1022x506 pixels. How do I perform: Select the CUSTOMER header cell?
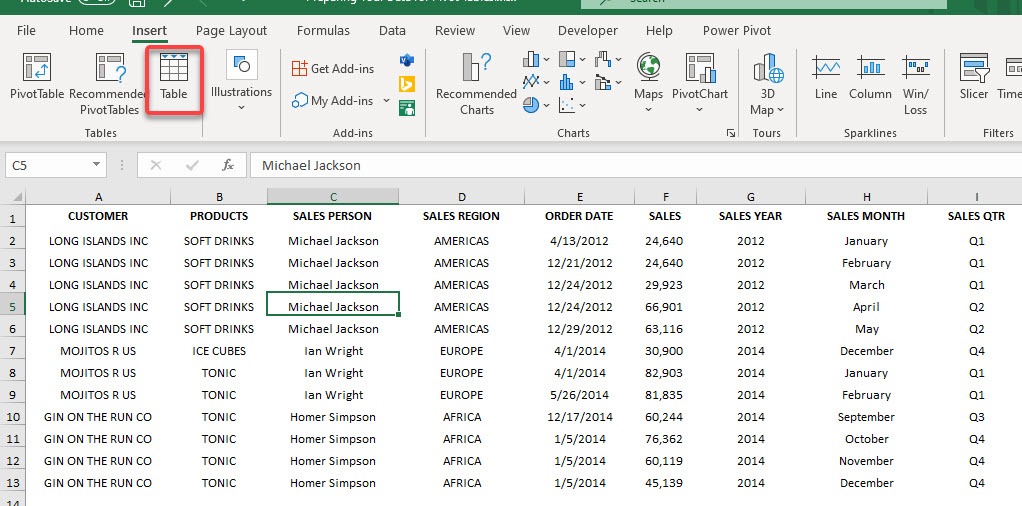point(98,216)
